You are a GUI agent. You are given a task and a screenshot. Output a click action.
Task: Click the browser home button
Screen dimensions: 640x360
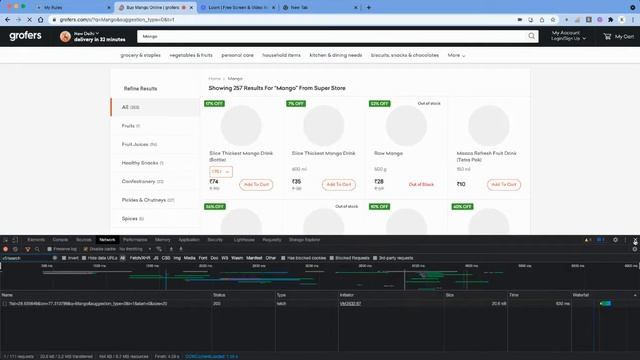click(40, 19)
